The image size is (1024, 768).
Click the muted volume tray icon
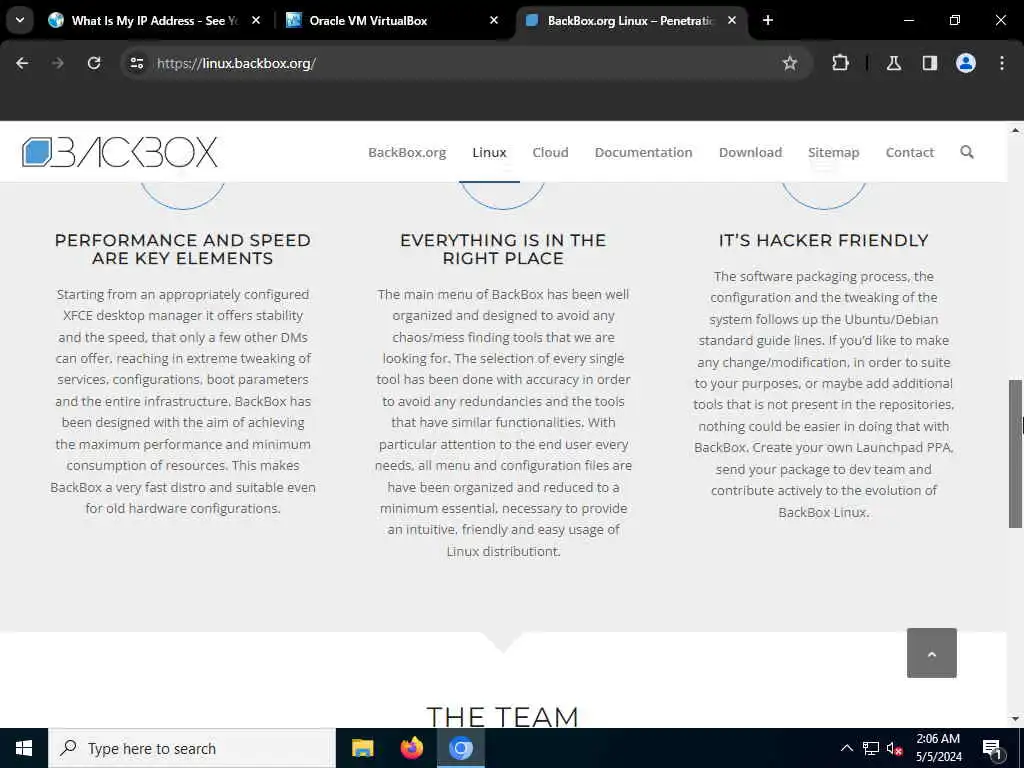(x=895, y=748)
